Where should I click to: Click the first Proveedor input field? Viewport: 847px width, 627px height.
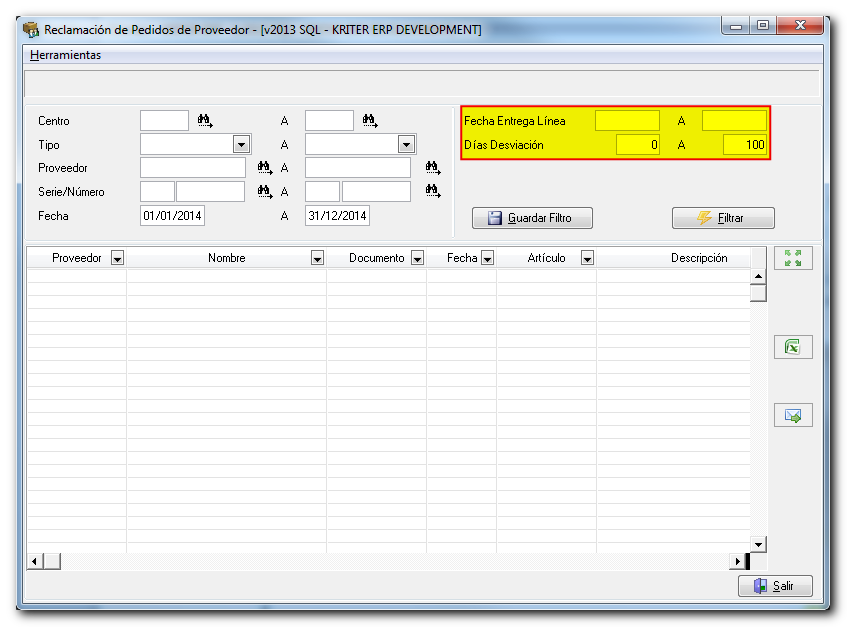pyautogui.click(x=193, y=168)
